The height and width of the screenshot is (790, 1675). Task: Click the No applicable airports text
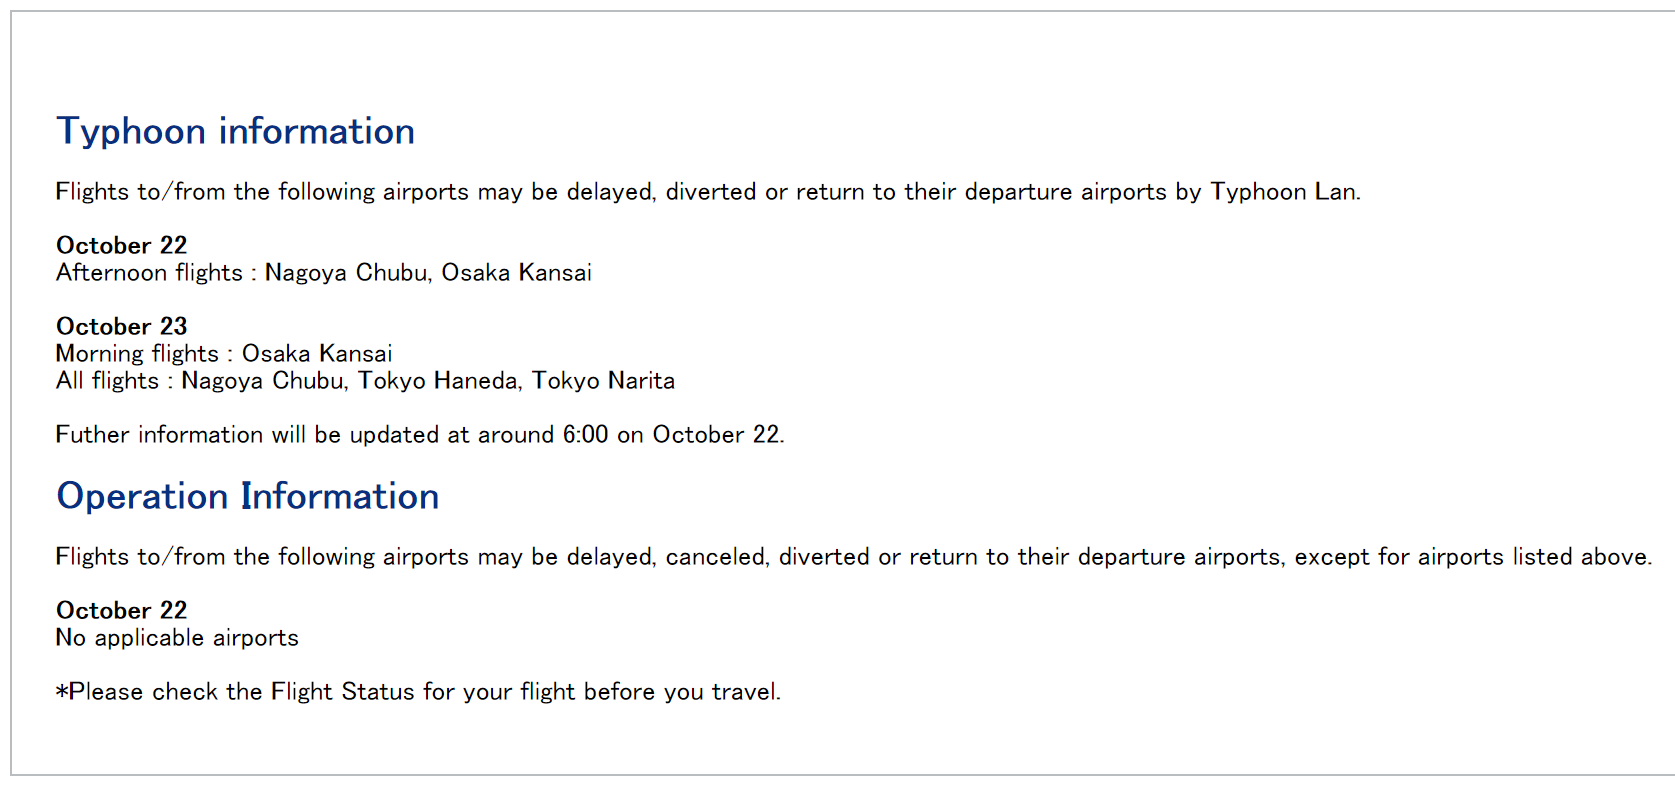[x=177, y=638]
